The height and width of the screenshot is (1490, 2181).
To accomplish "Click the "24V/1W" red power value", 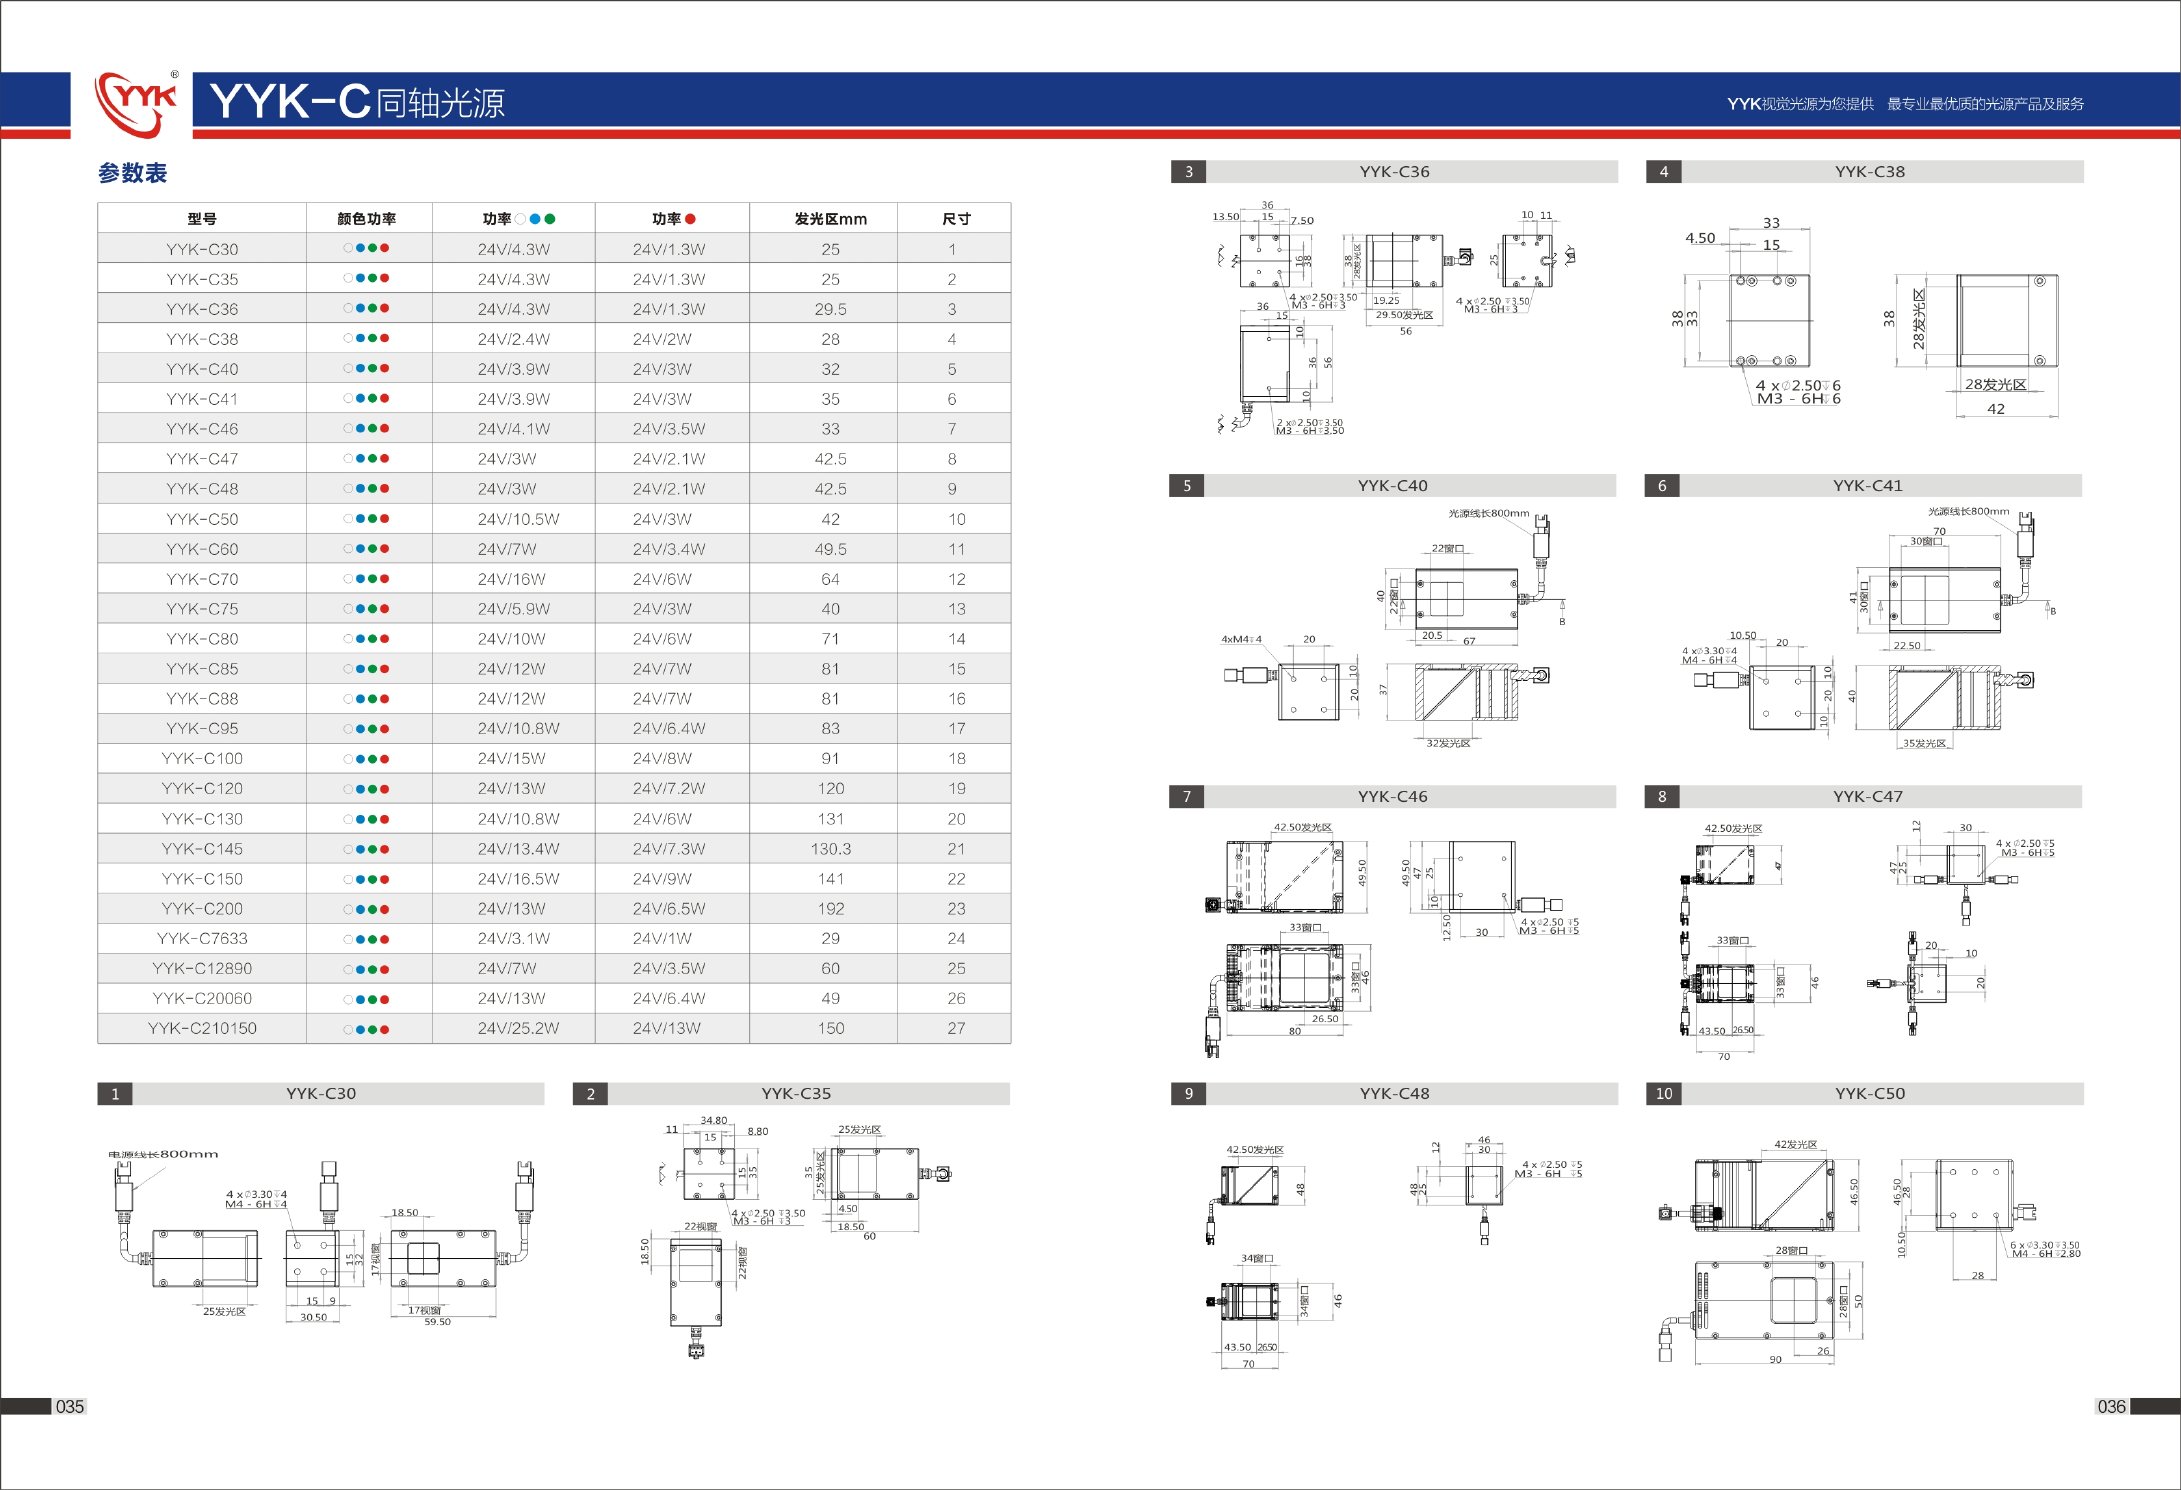I will [x=661, y=939].
